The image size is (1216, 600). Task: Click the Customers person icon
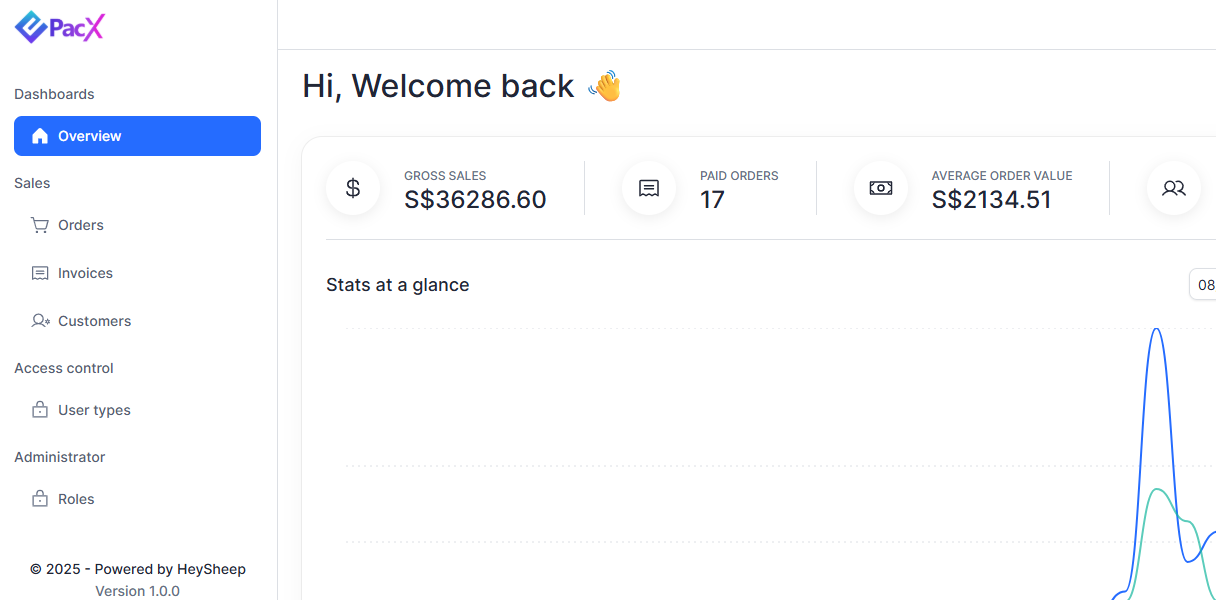[40, 321]
